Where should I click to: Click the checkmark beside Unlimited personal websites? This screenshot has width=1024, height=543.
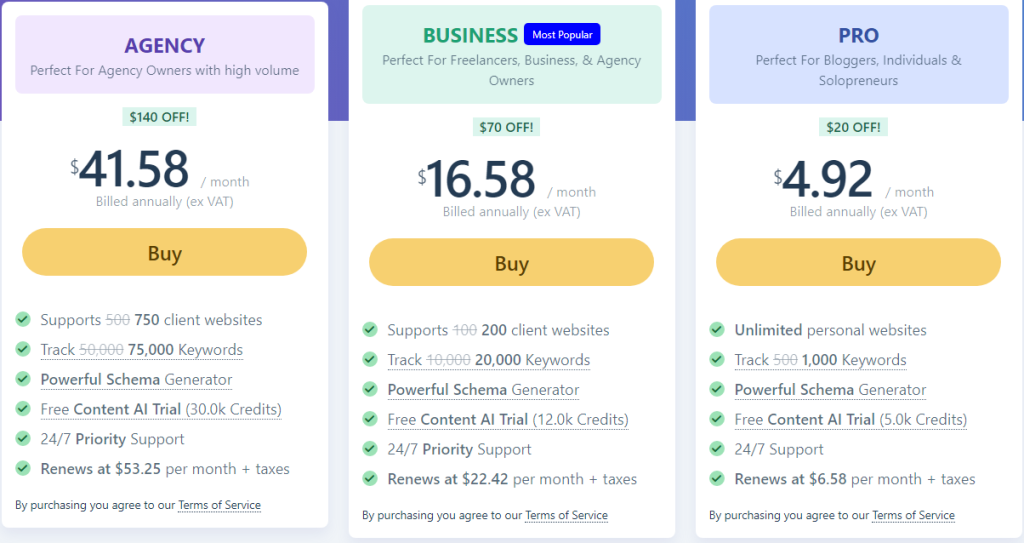point(717,330)
